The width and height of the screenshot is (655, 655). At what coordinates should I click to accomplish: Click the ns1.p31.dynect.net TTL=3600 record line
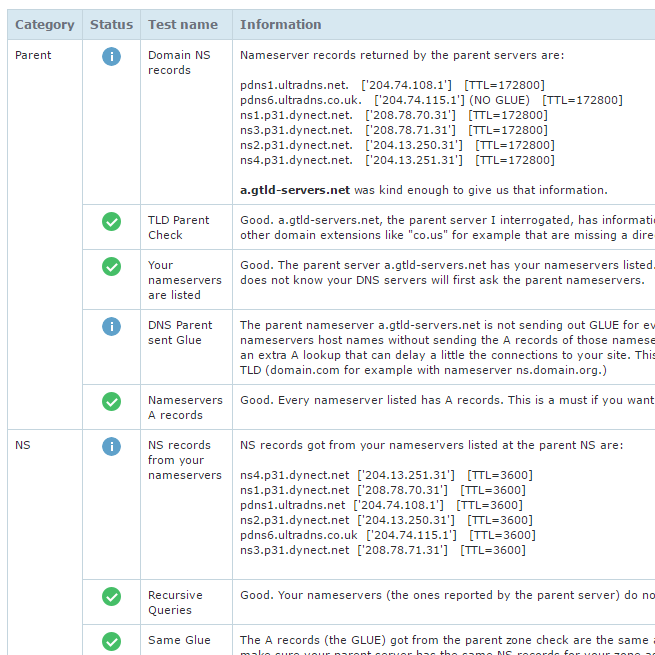(x=383, y=490)
